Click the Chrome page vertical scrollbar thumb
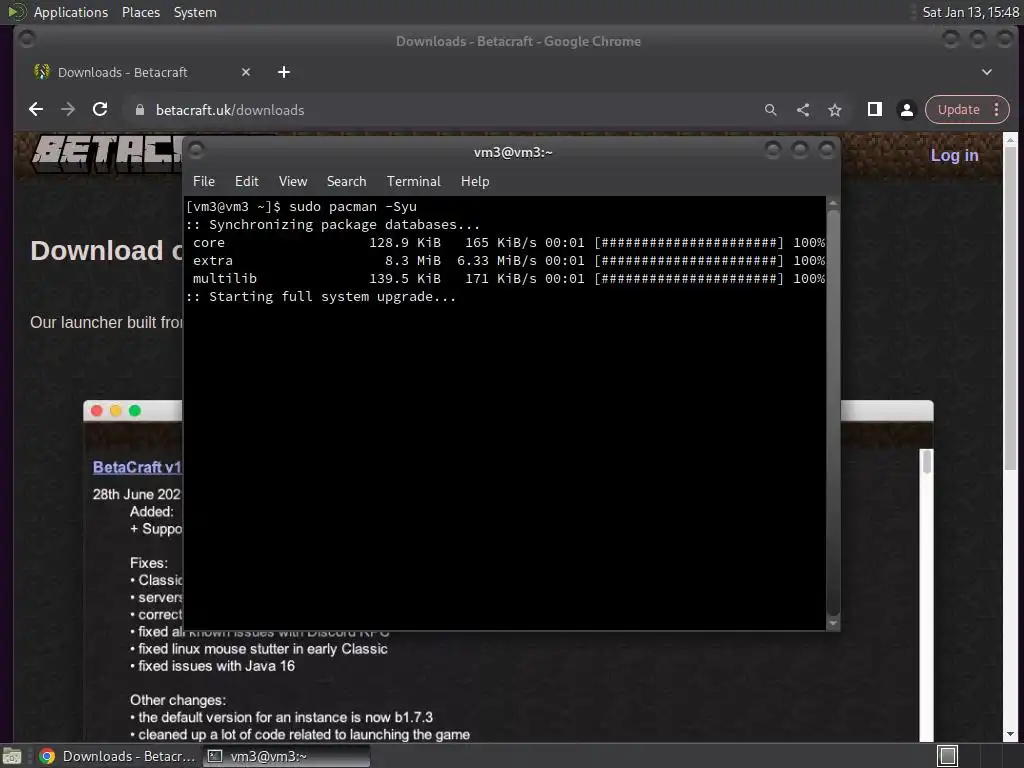The image size is (1024, 768). [1010, 307]
